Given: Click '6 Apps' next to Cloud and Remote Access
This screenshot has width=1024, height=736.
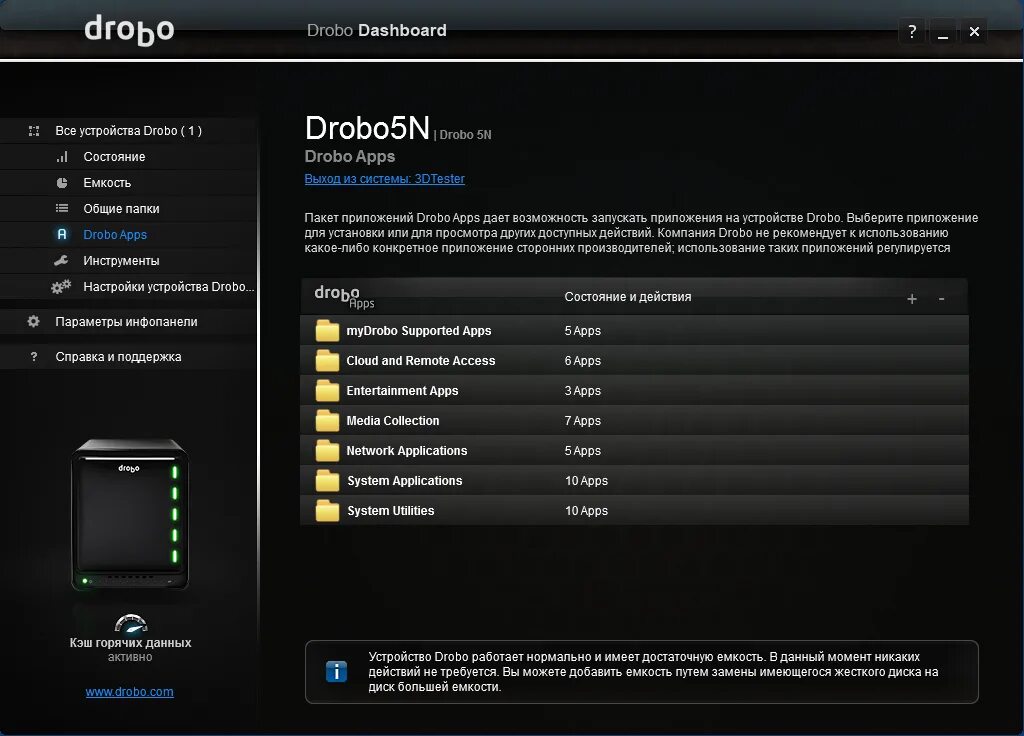Looking at the screenshot, I should (583, 360).
